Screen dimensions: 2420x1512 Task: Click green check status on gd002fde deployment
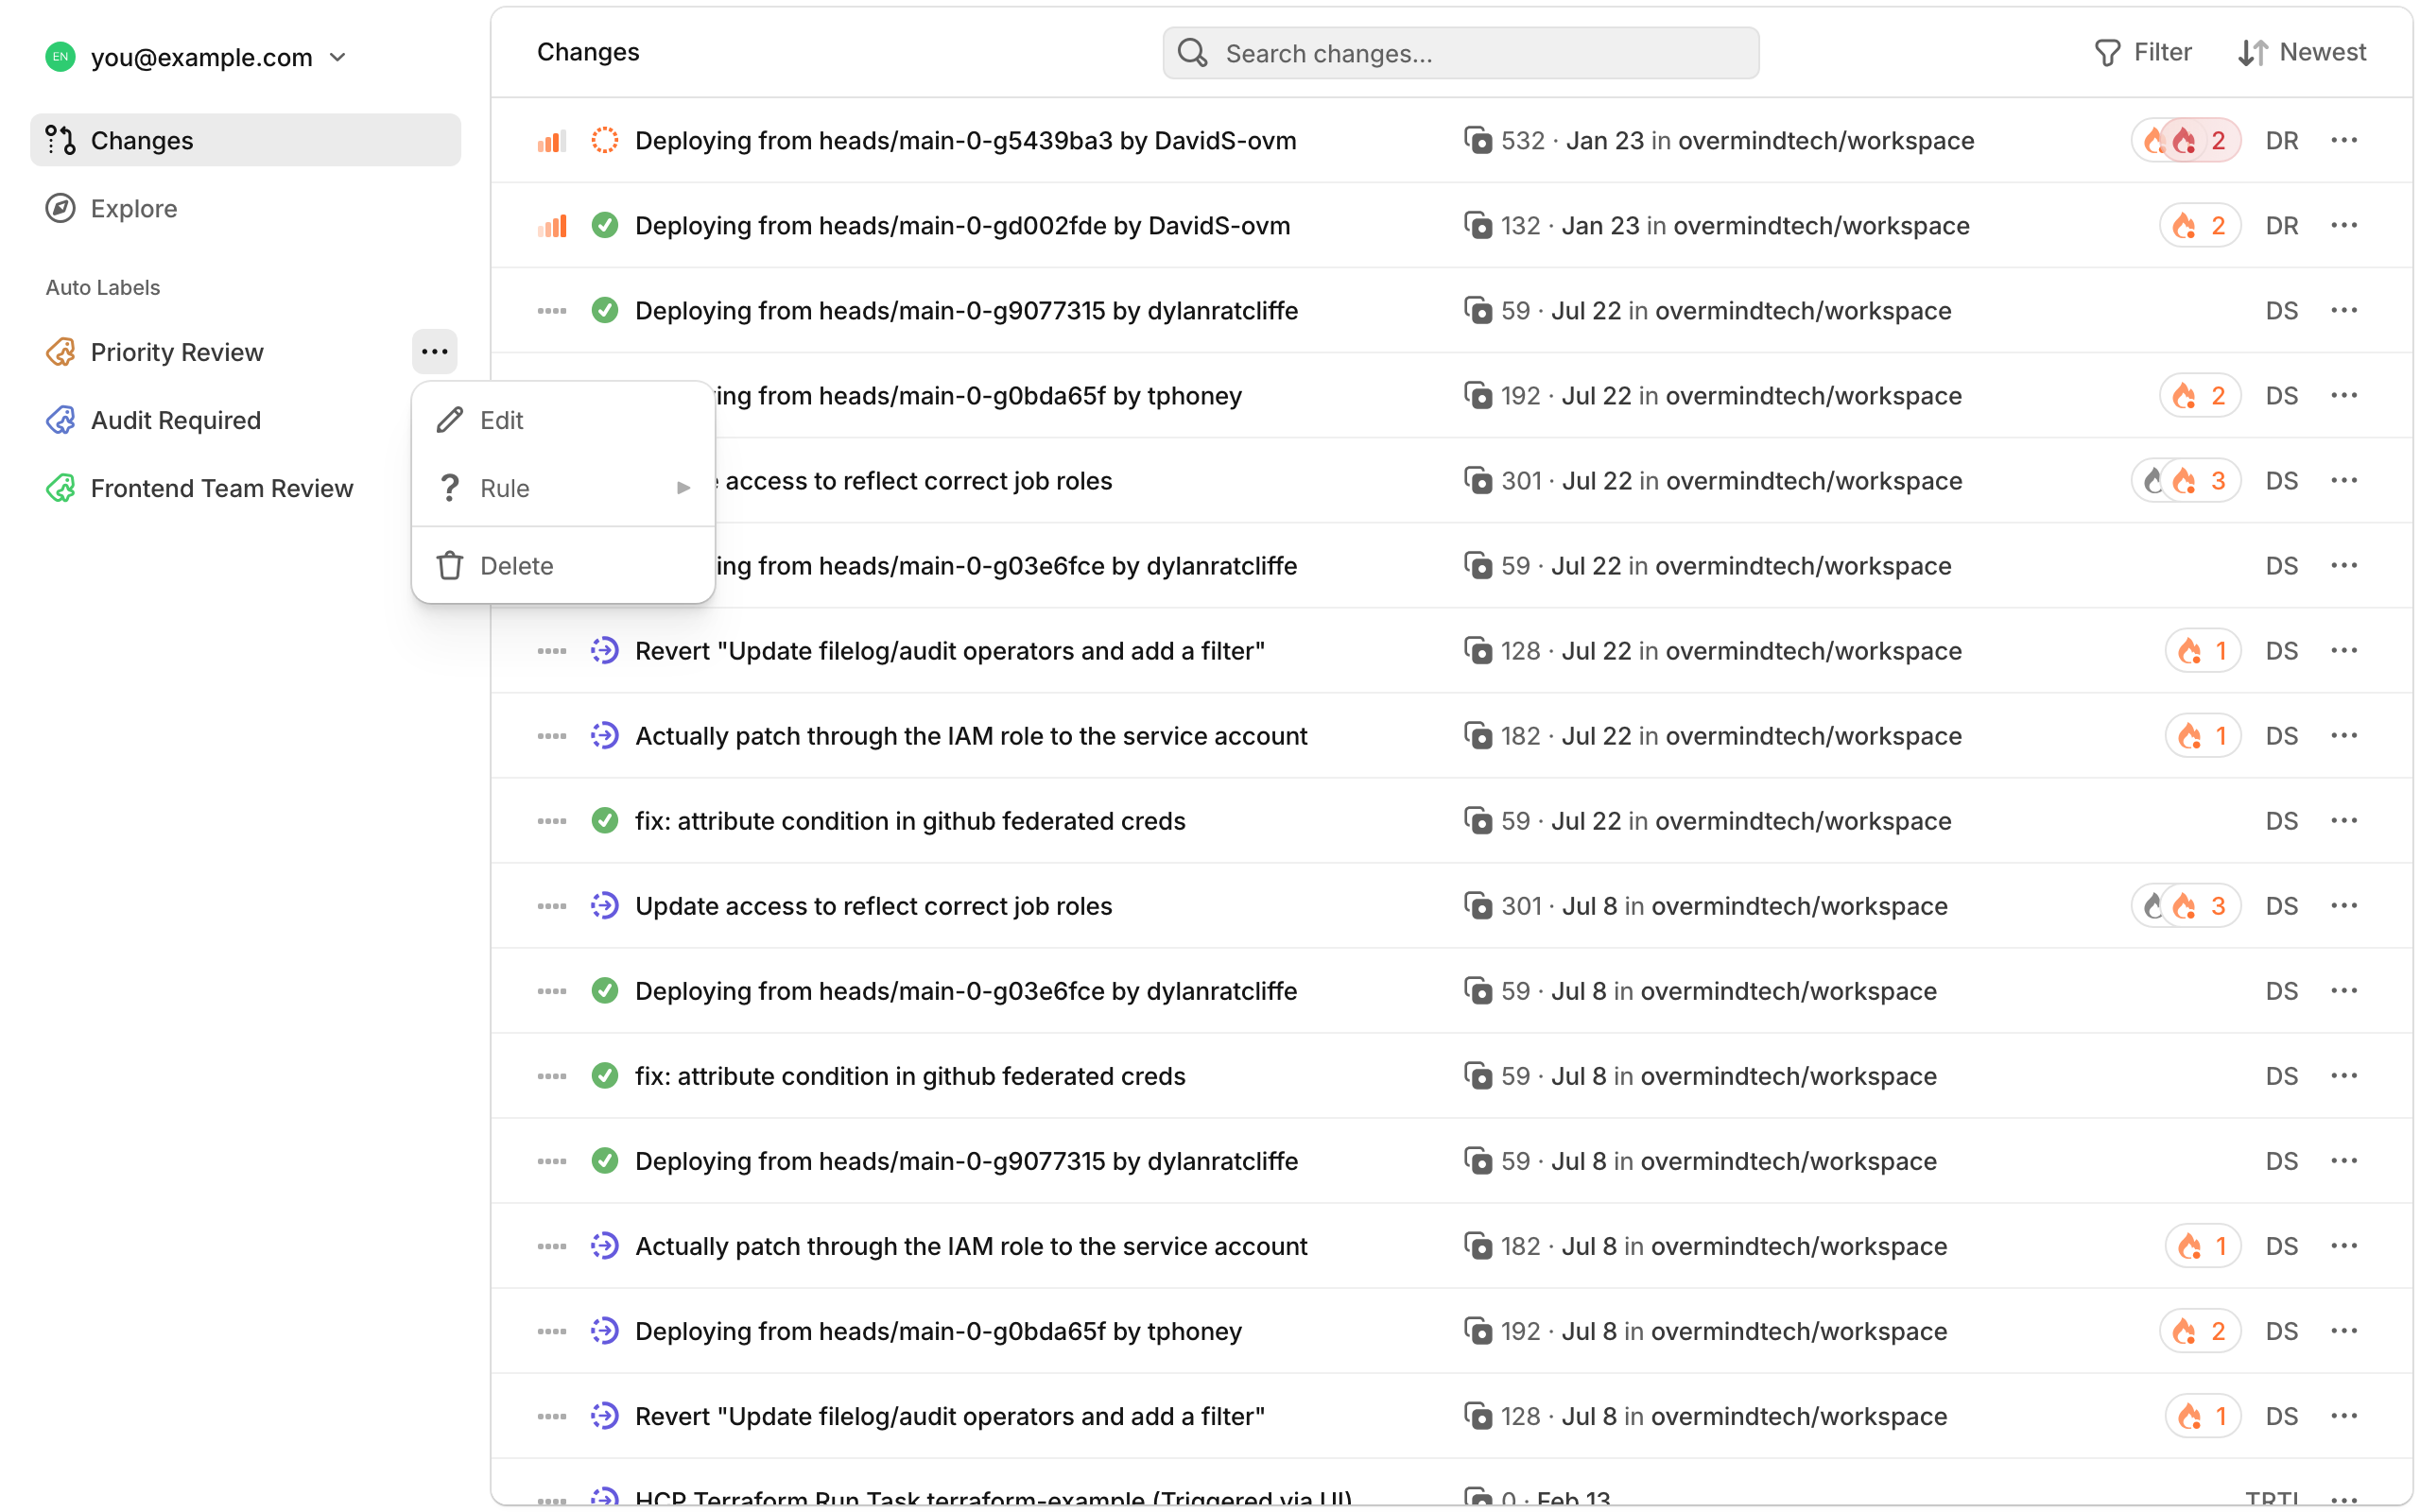pyautogui.click(x=604, y=225)
